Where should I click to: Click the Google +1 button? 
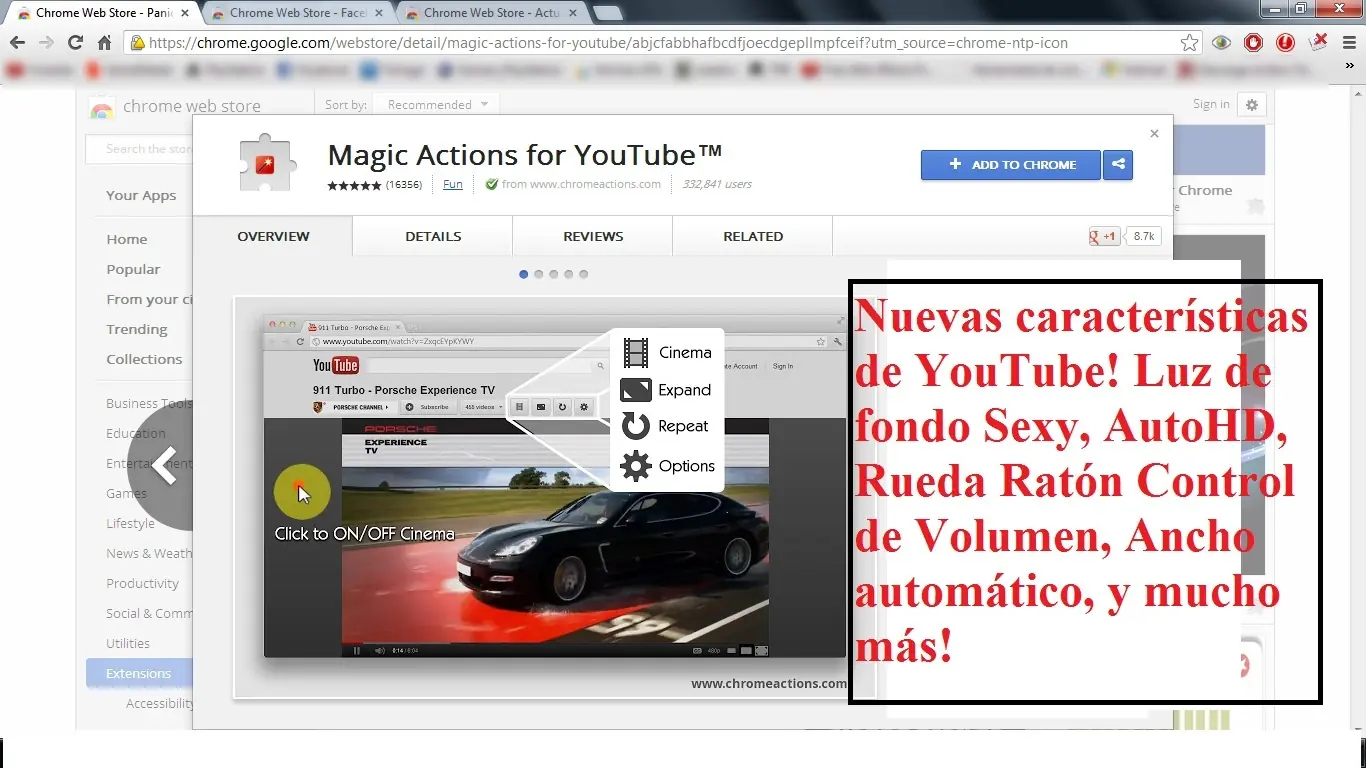pyautogui.click(x=1104, y=237)
